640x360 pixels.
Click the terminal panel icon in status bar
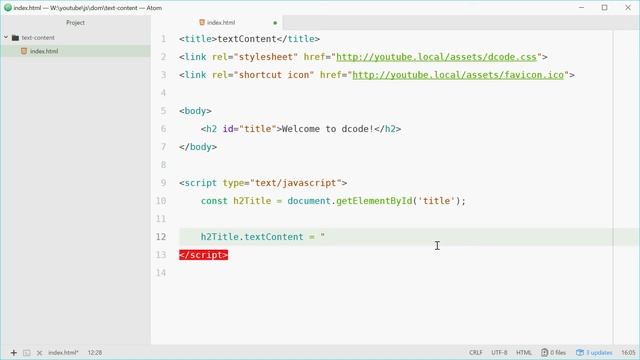[27, 353]
